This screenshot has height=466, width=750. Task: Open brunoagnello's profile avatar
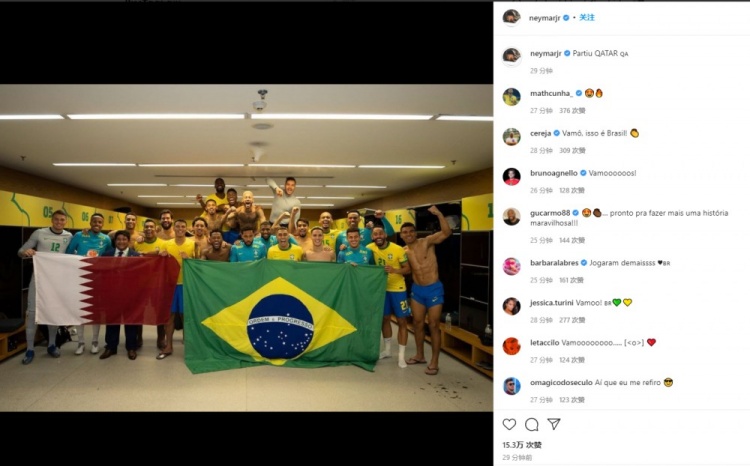point(511,177)
